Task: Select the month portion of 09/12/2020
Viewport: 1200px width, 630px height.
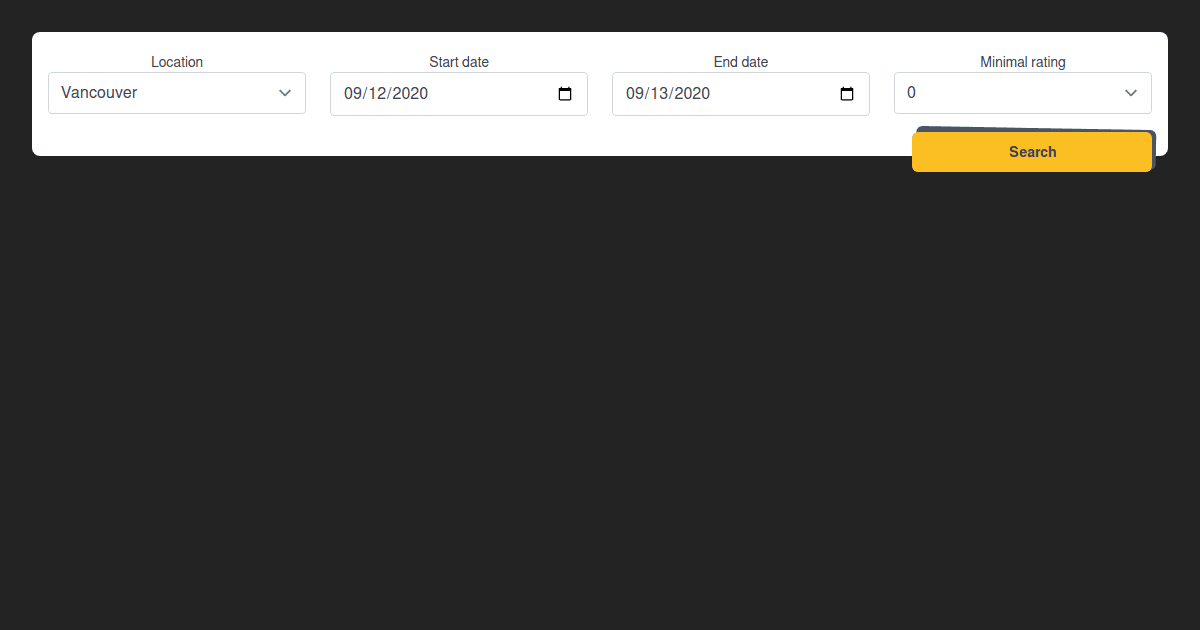Action: click(355, 93)
